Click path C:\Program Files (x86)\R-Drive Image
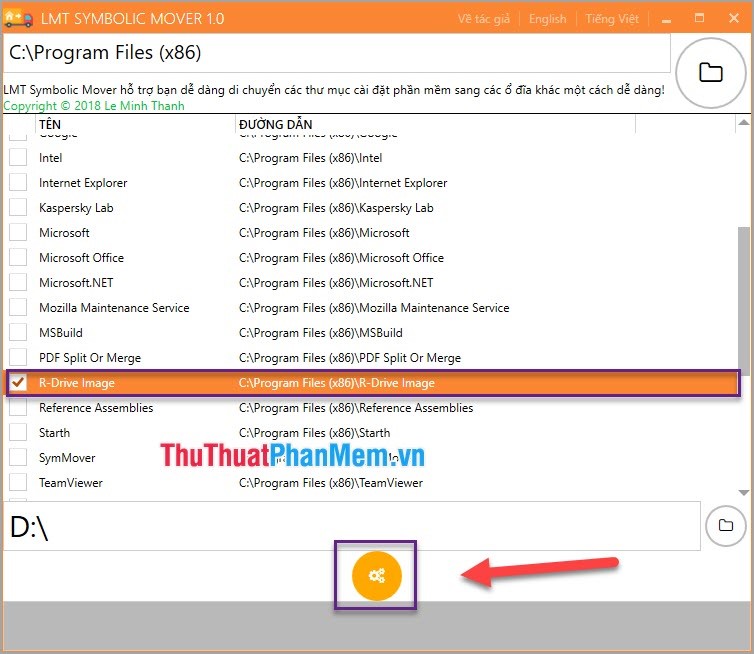The width and height of the screenshot is (754, 654). [x=336, y=383]
